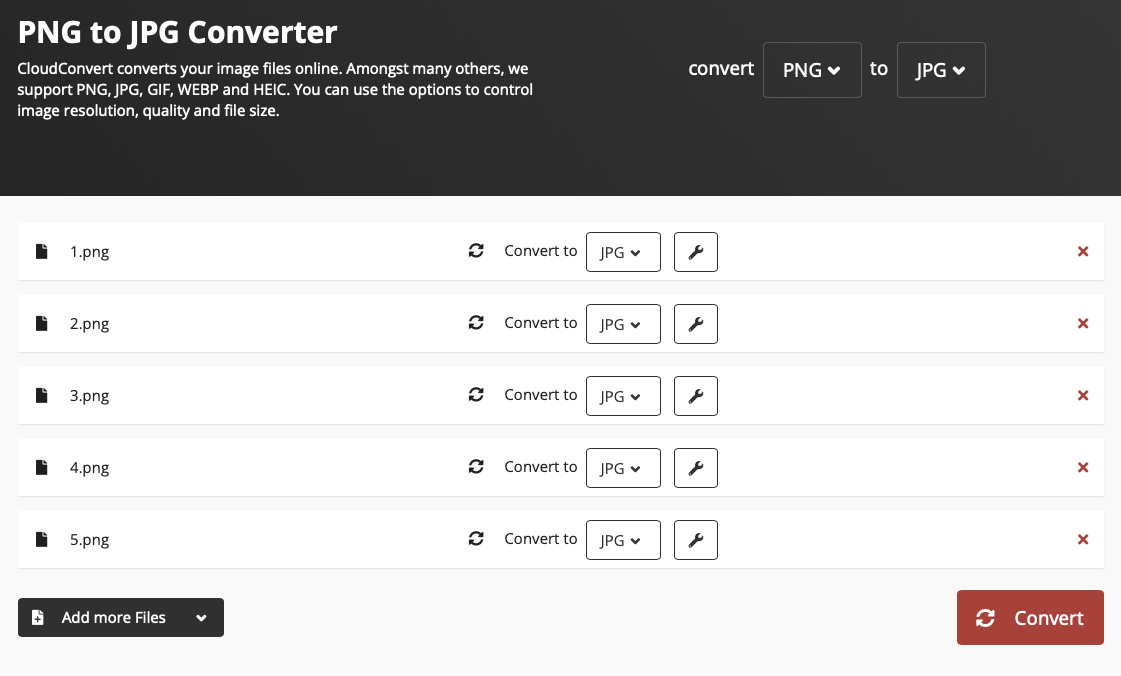Change output format for 1.png
The height and width of the screenshot is (676, 1121).
point(623,252)
